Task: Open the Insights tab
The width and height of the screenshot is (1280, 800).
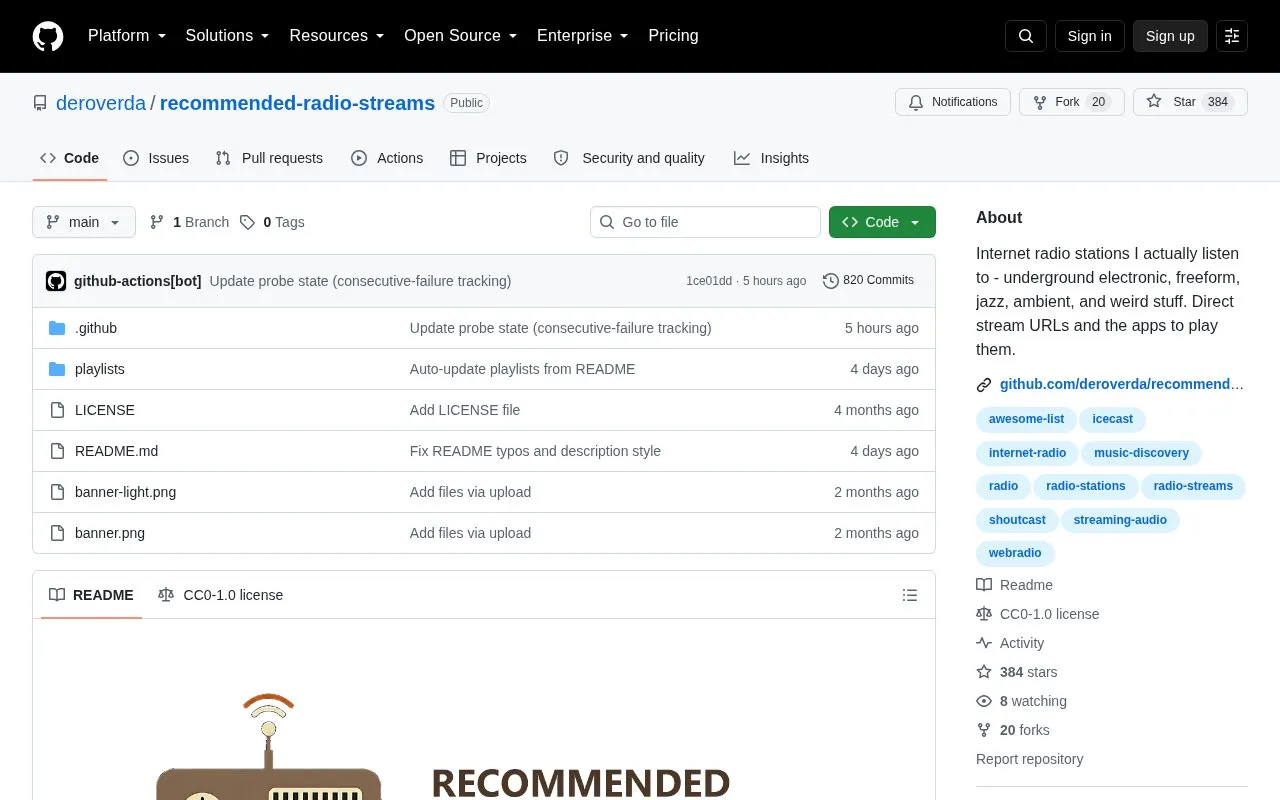Action: tap(771, 158)
